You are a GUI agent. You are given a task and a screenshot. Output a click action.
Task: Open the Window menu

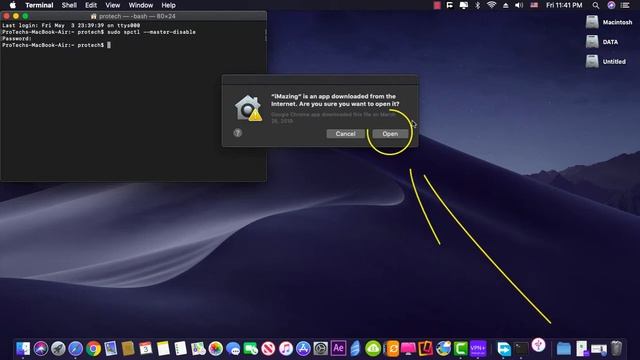140,5
